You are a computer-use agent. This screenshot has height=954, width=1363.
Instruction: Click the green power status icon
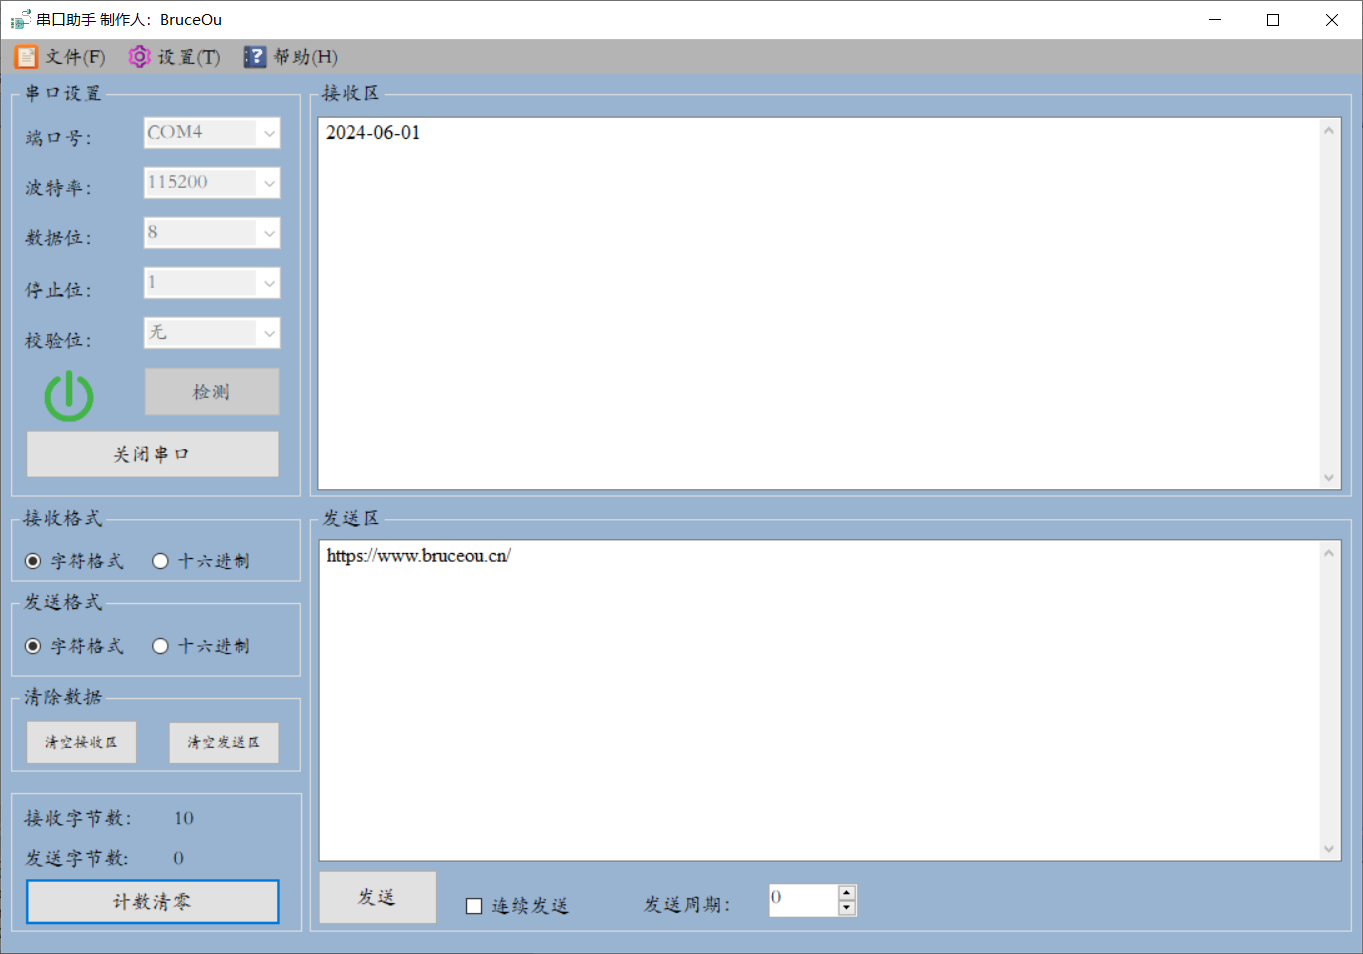[x=69, y=396]
